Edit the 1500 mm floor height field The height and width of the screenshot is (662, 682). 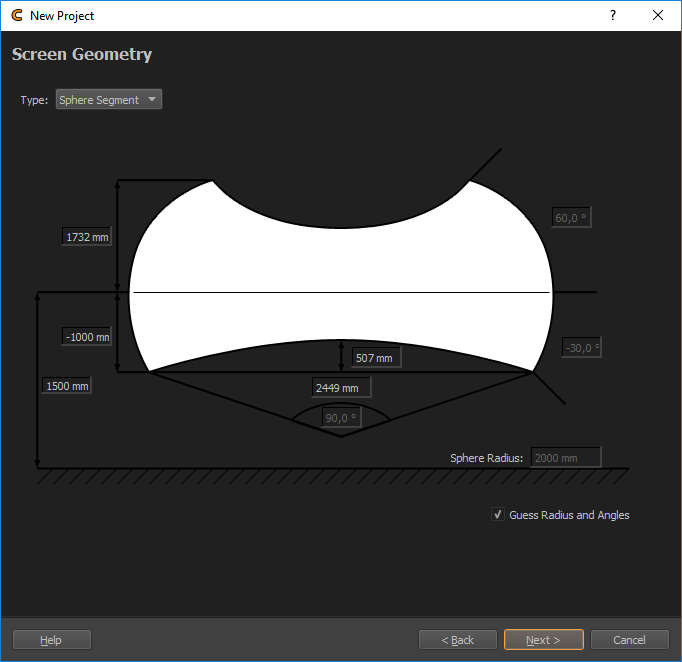67,385
